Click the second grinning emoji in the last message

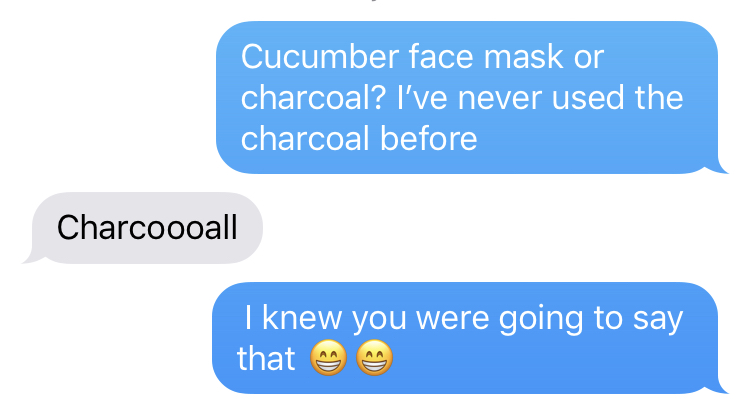[375, 357]
